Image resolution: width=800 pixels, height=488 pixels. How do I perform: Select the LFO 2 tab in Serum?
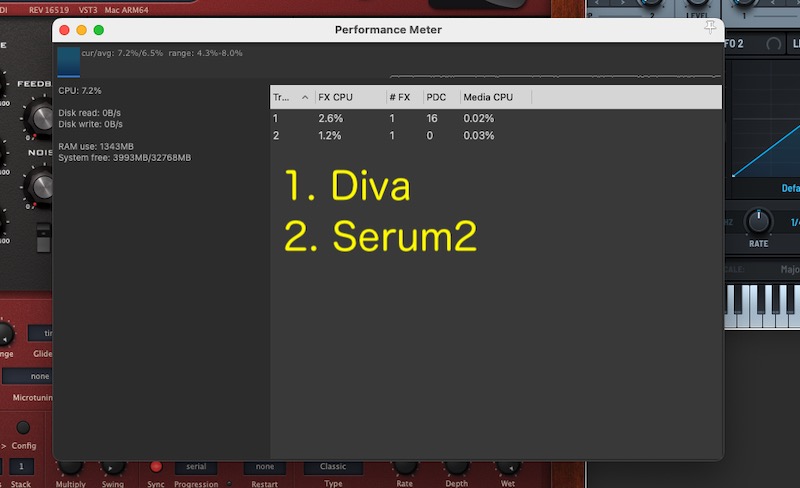(x=735, y=44)
